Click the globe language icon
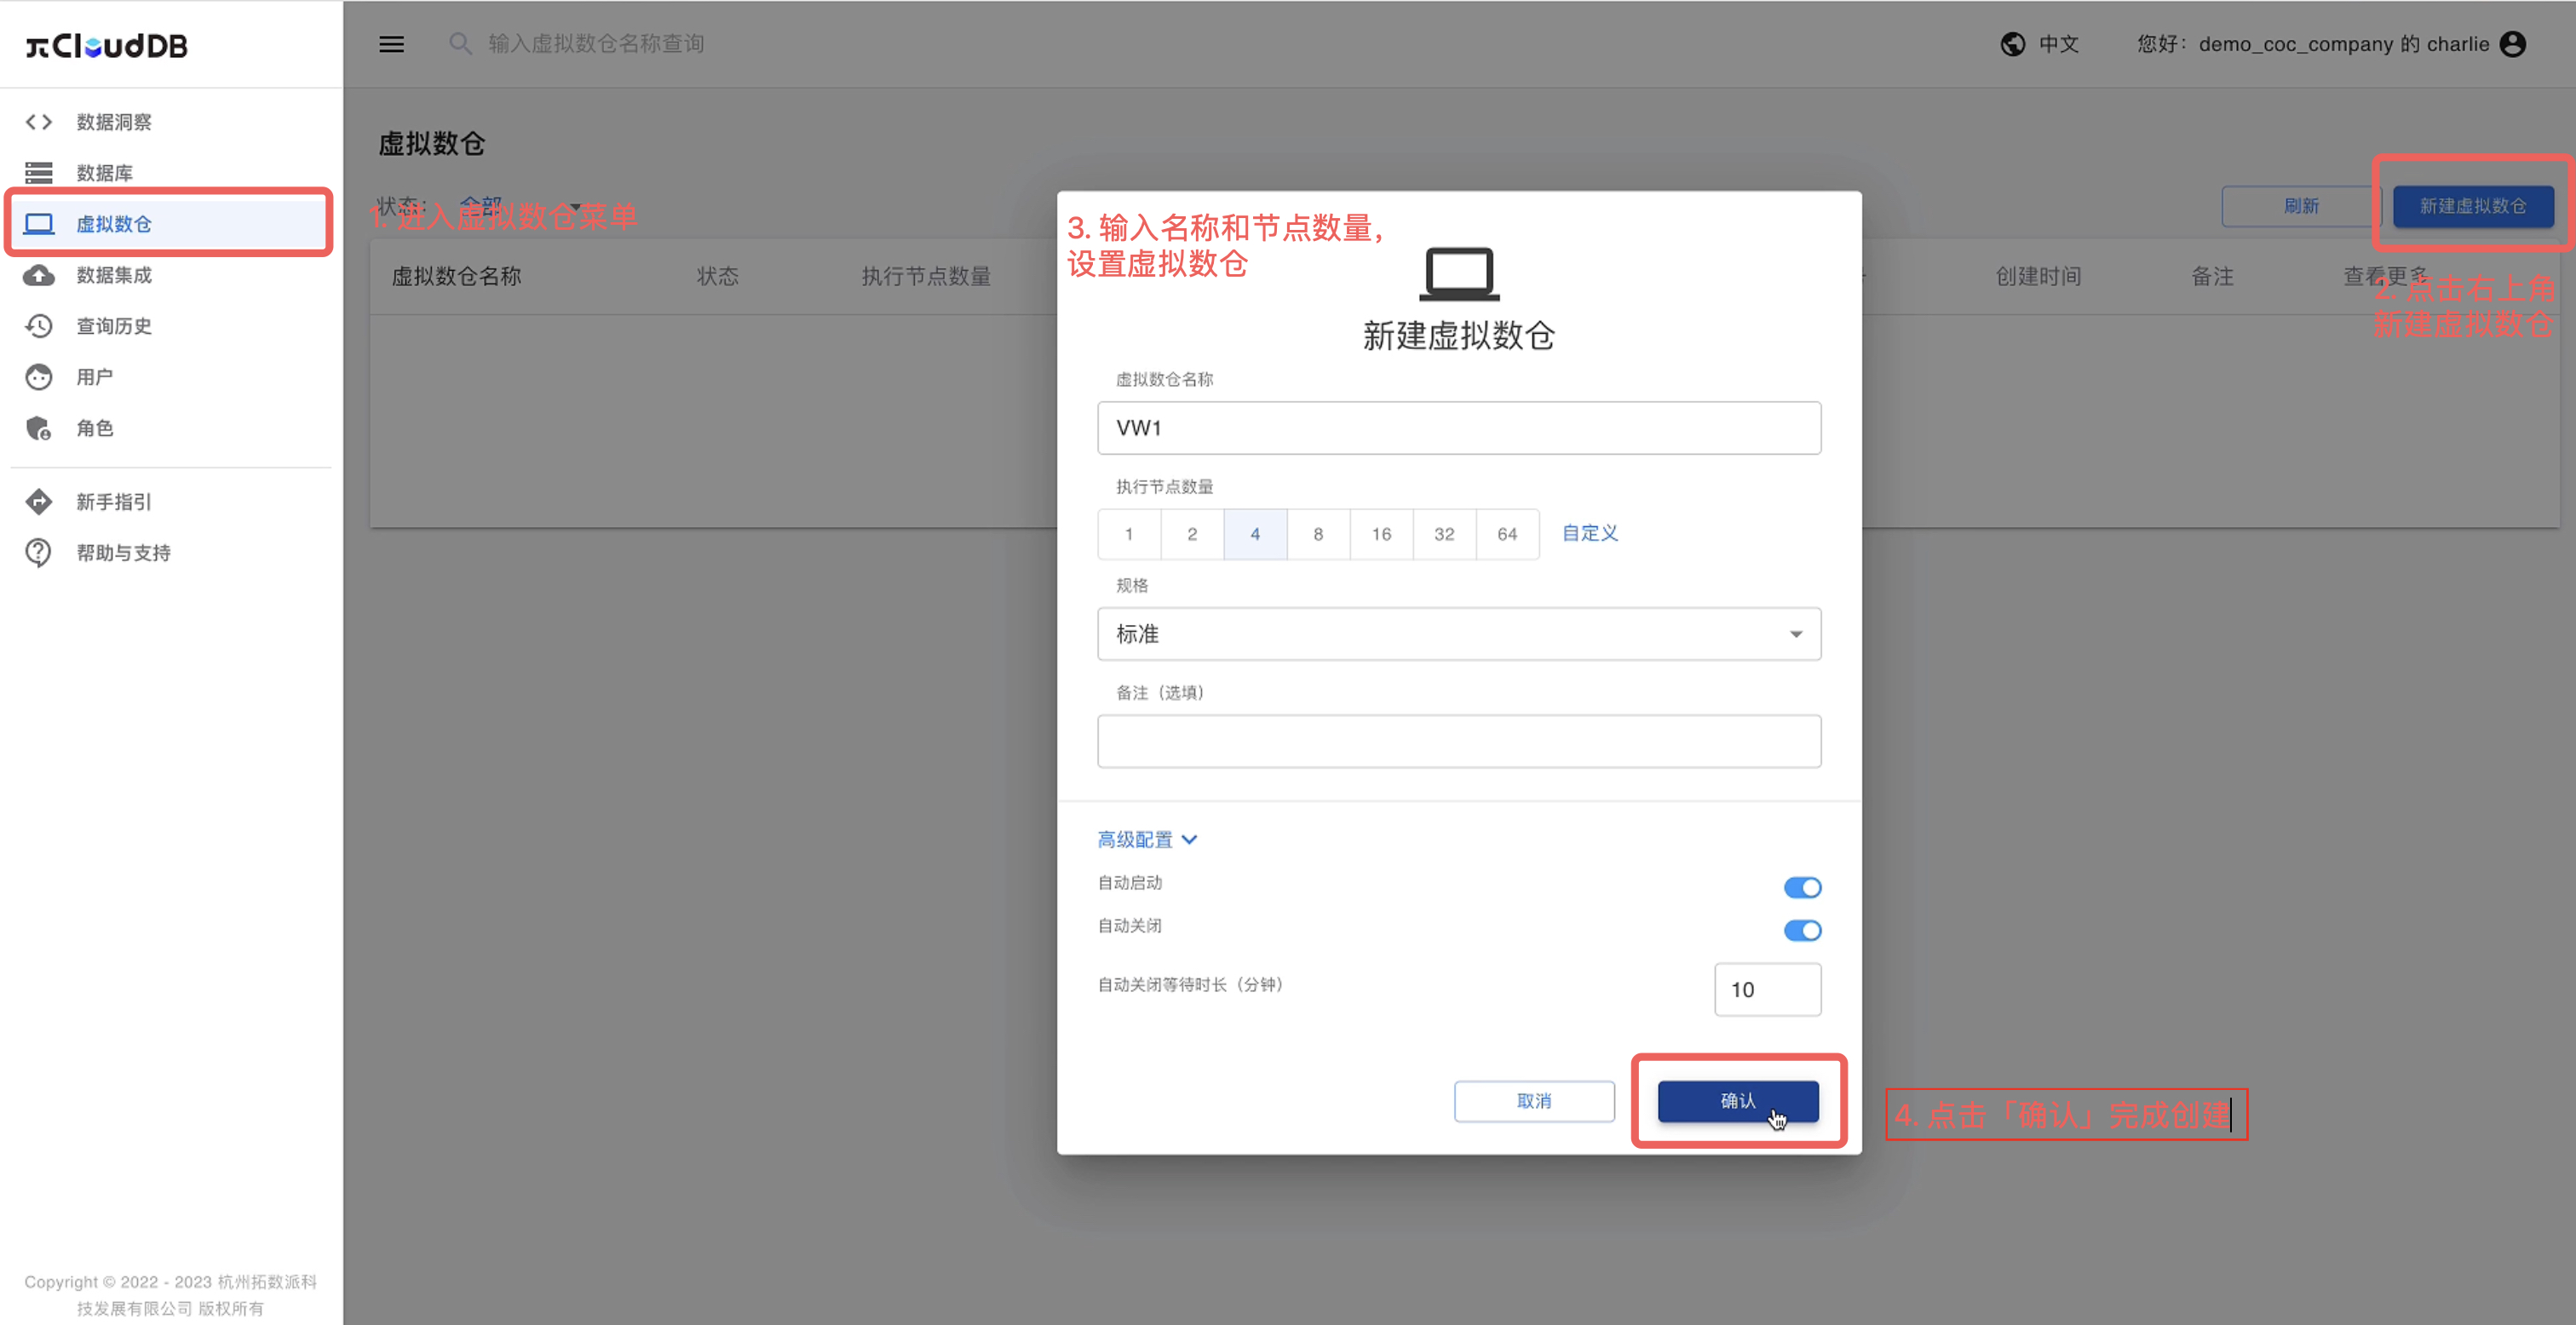Screen dimensions: 2576x1325 2012,44
